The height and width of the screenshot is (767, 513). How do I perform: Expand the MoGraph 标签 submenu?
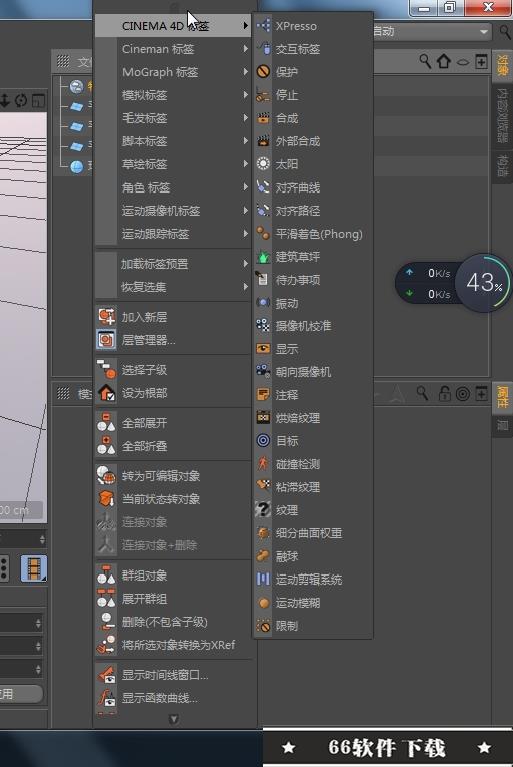tap(173, 72)
